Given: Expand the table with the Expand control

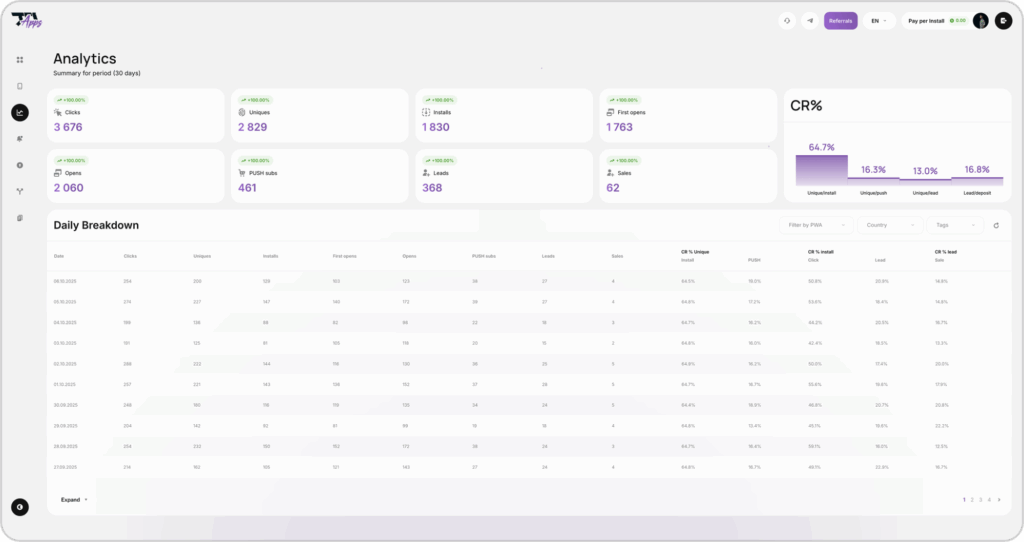Looking at the screenshot, I should pyautogui.click(x=73, y=499).
